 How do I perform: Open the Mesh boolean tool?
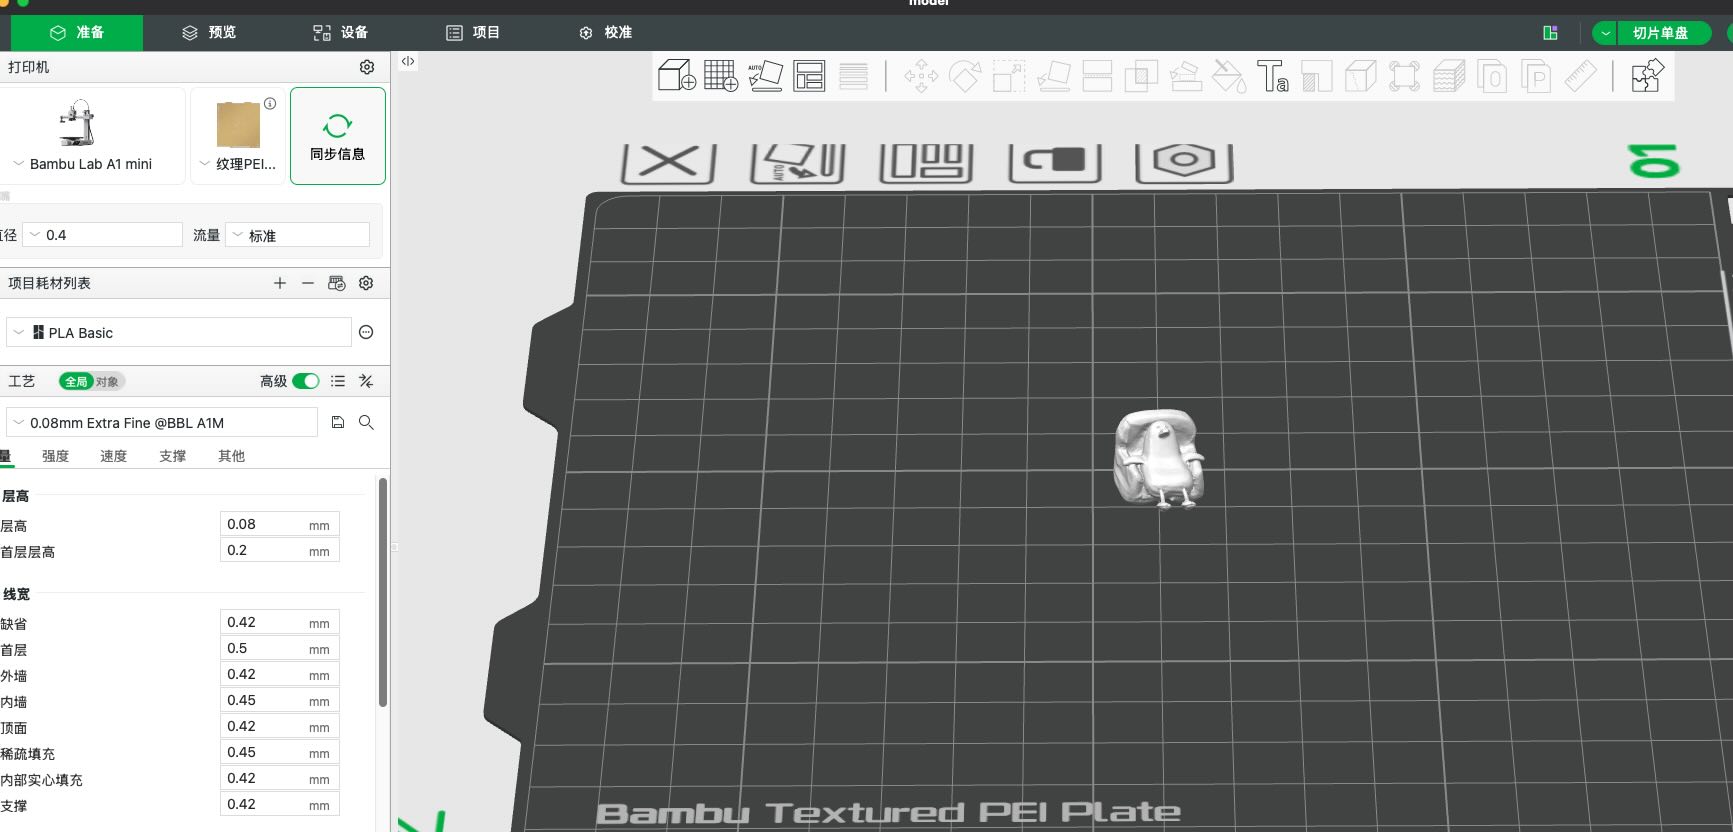[x=1141, y=76]
